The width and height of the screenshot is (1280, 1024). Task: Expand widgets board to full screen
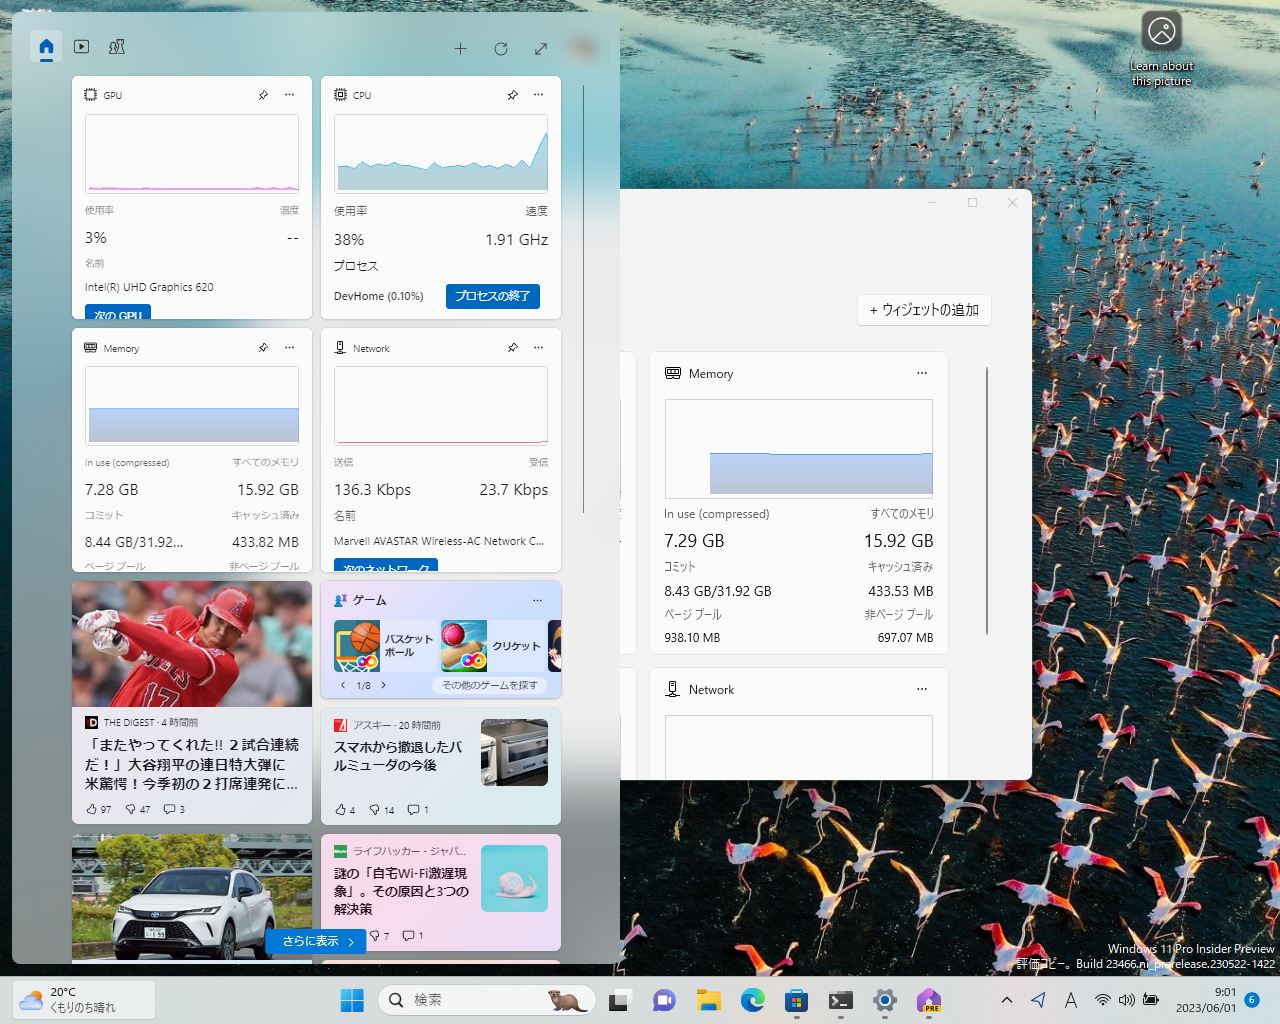tap(540, 48)
